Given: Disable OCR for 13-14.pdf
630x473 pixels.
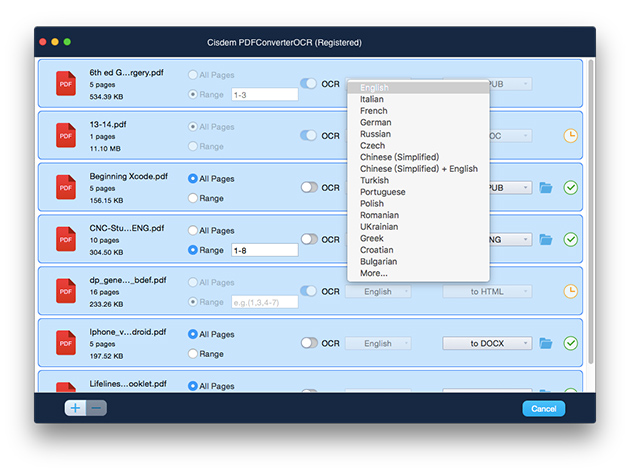Looking at the screenshot, I should (x=309, y=135).
